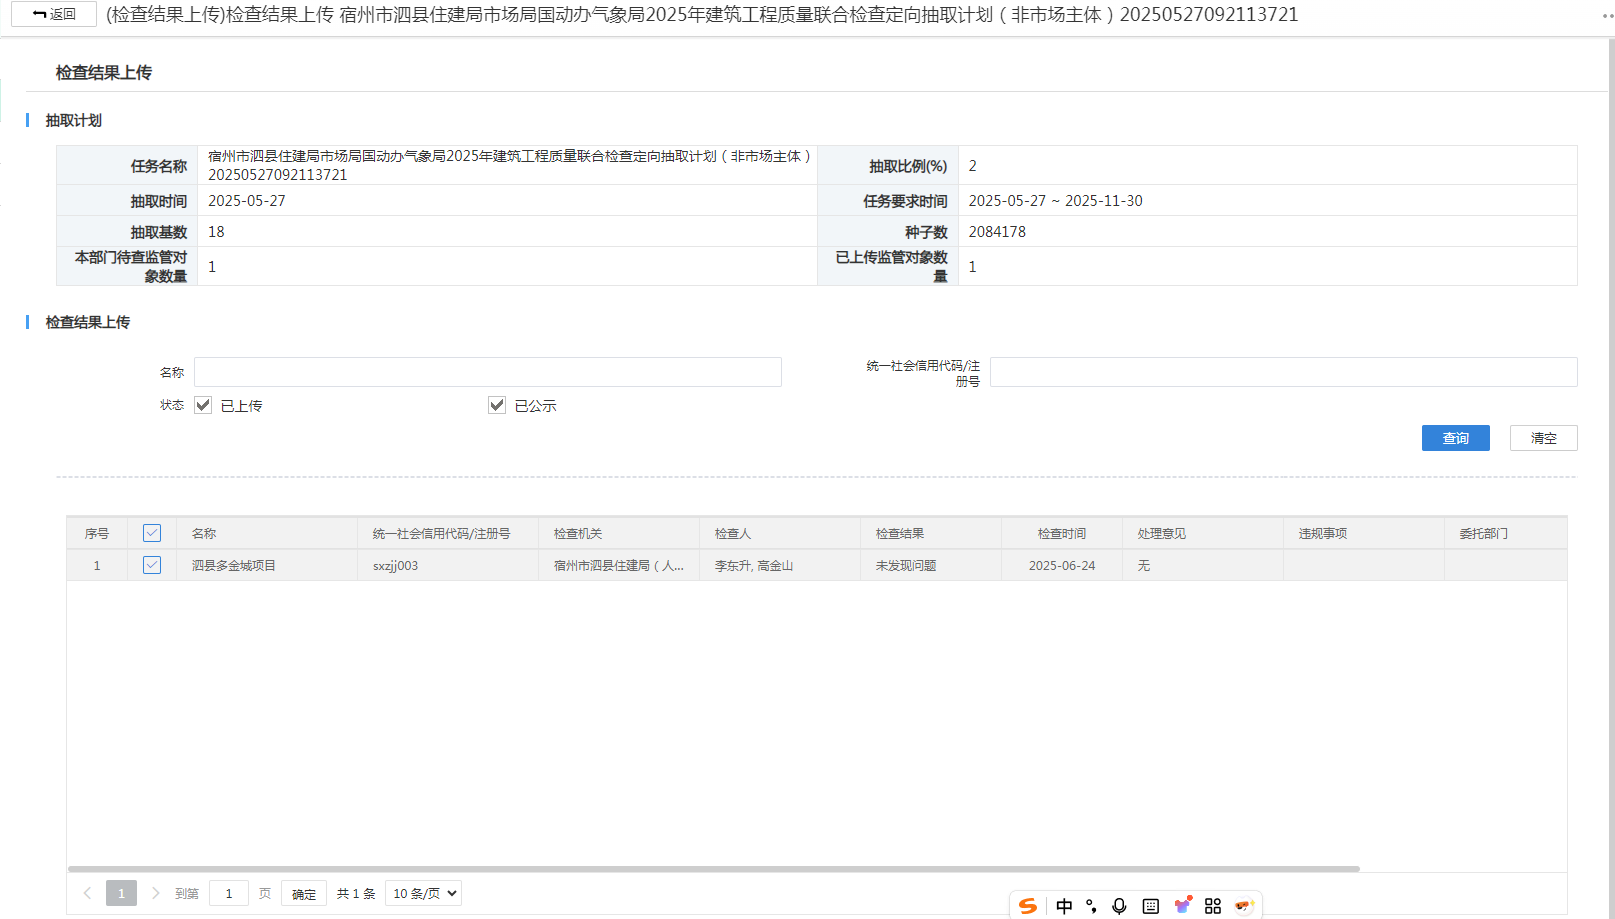Click the Sogou AI mascot avatar icon
Viewport: 1615px width, 919px height.
[x=1244, y=905]
